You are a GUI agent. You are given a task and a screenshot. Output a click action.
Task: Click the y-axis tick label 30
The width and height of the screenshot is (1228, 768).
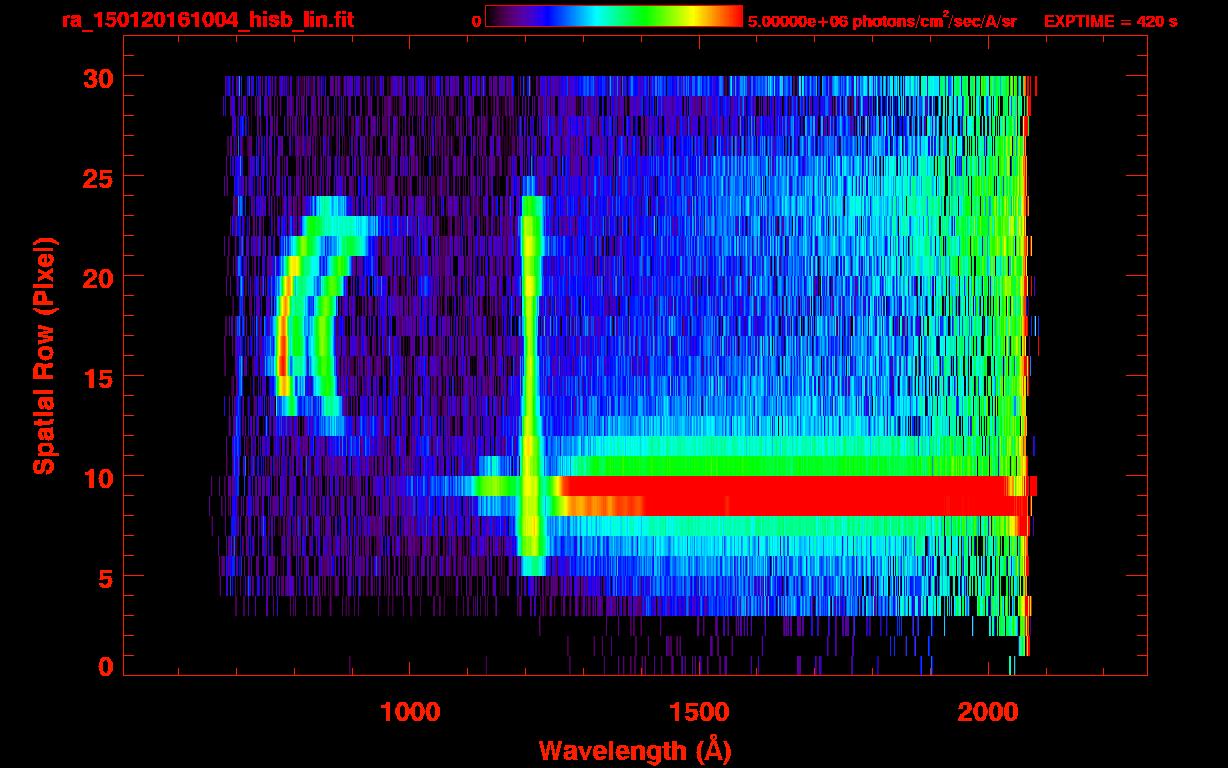point(96,77)
